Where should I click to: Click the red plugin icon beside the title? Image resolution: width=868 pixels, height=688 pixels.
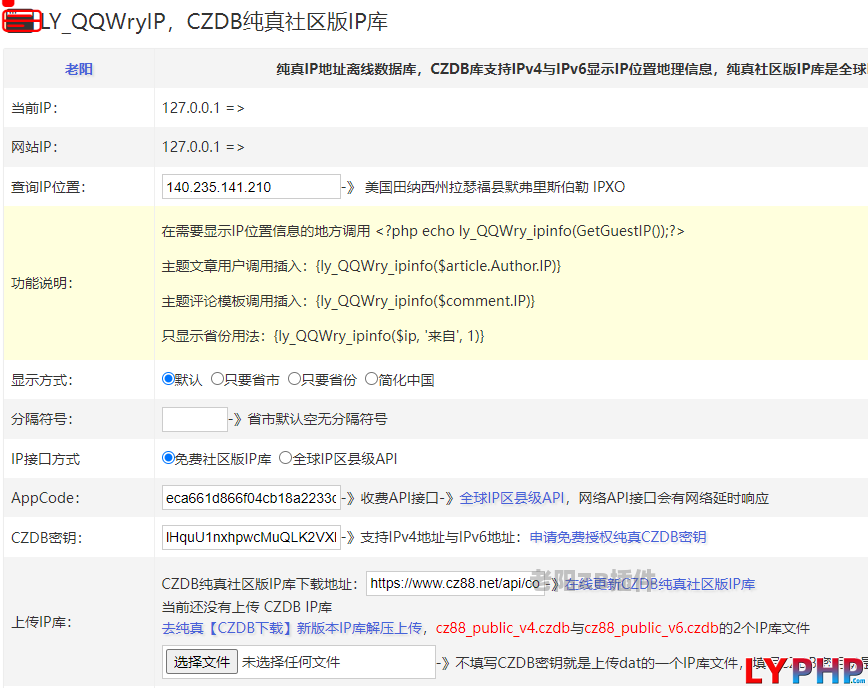click(21, 21)
